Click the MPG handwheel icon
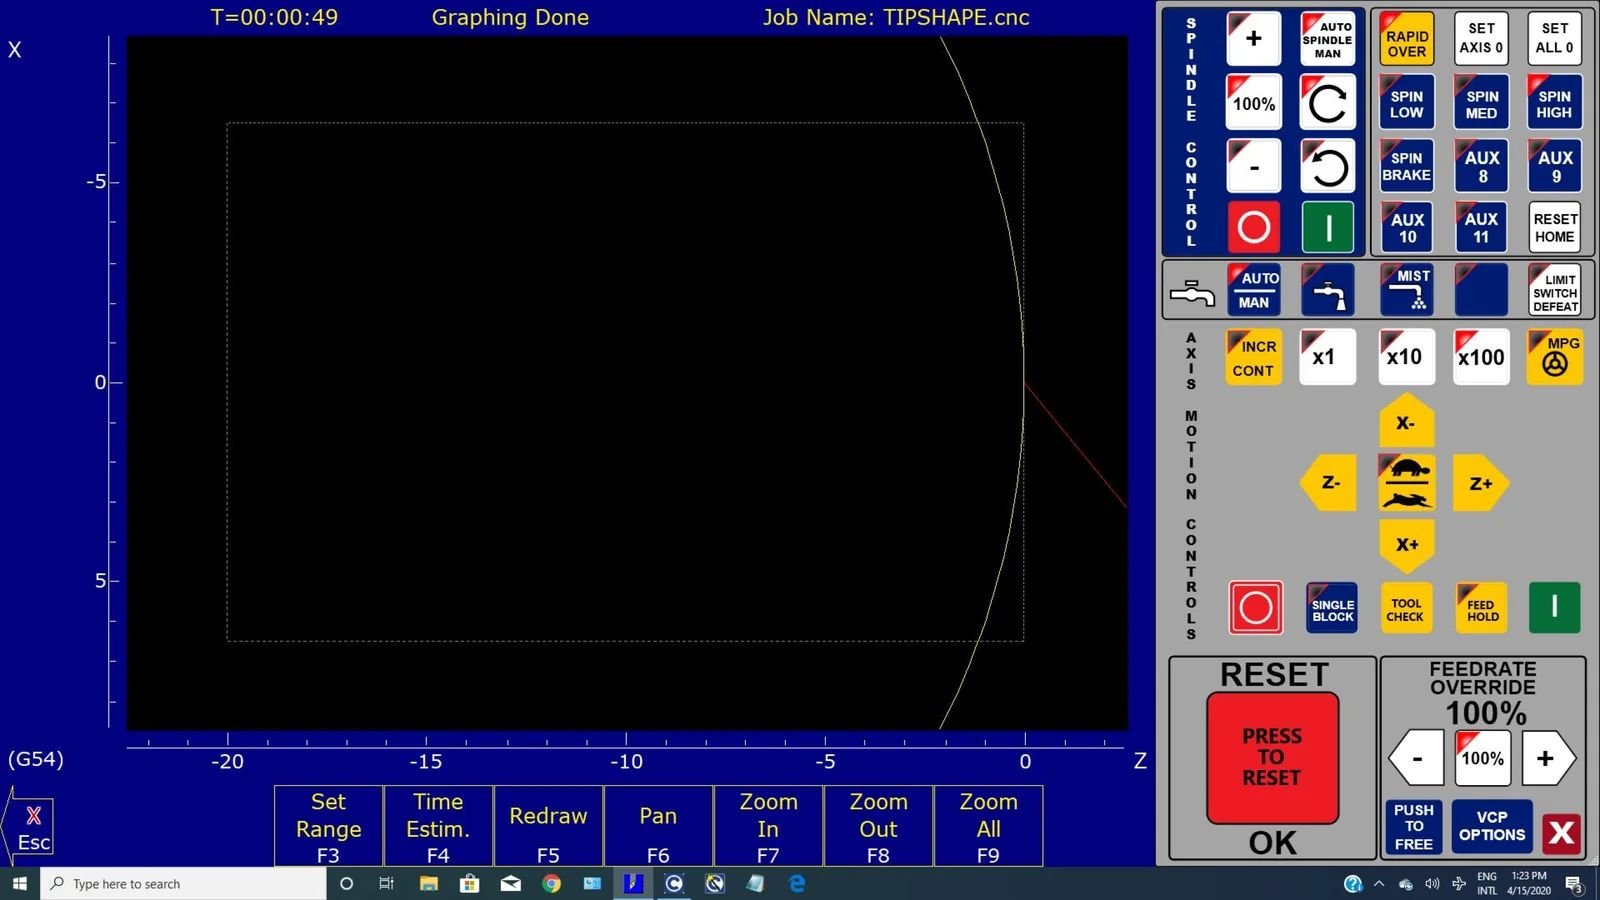This screenshot has width=1600, height=900. tap(1555, 357)
